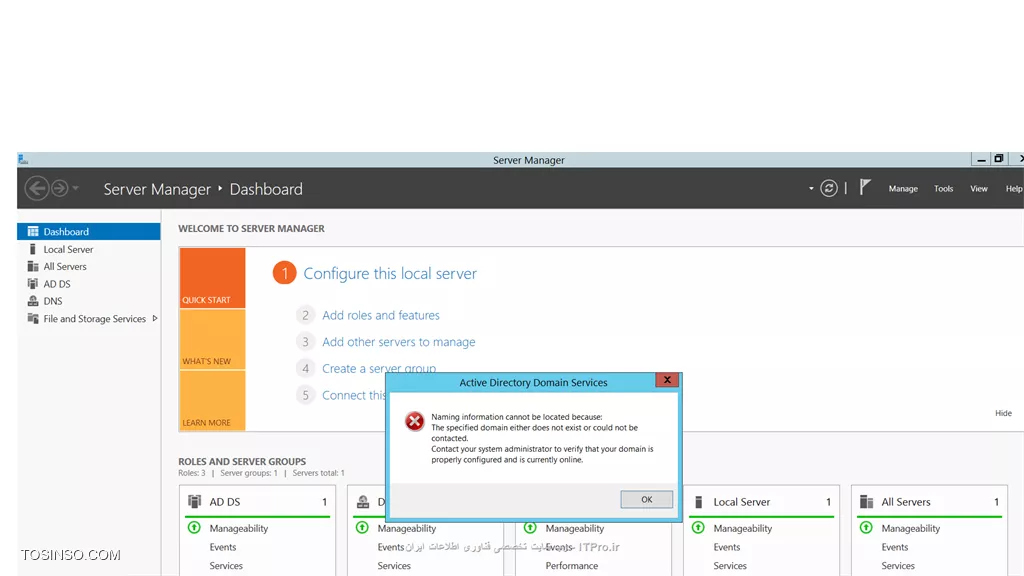Click the Local Server tile title text
This screenshot has width=1024, height=576.
click(x=741, y=502)
